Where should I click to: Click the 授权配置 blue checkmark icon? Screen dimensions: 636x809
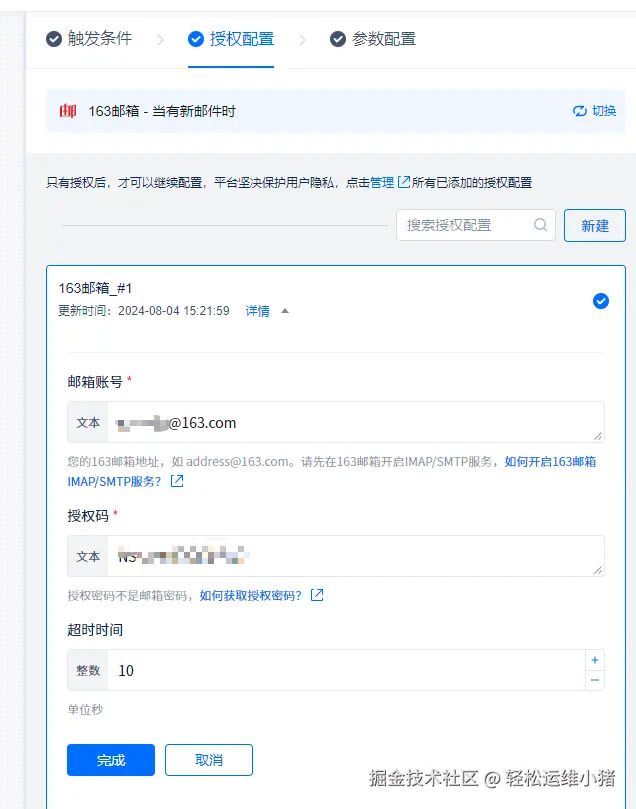[196, 39]
